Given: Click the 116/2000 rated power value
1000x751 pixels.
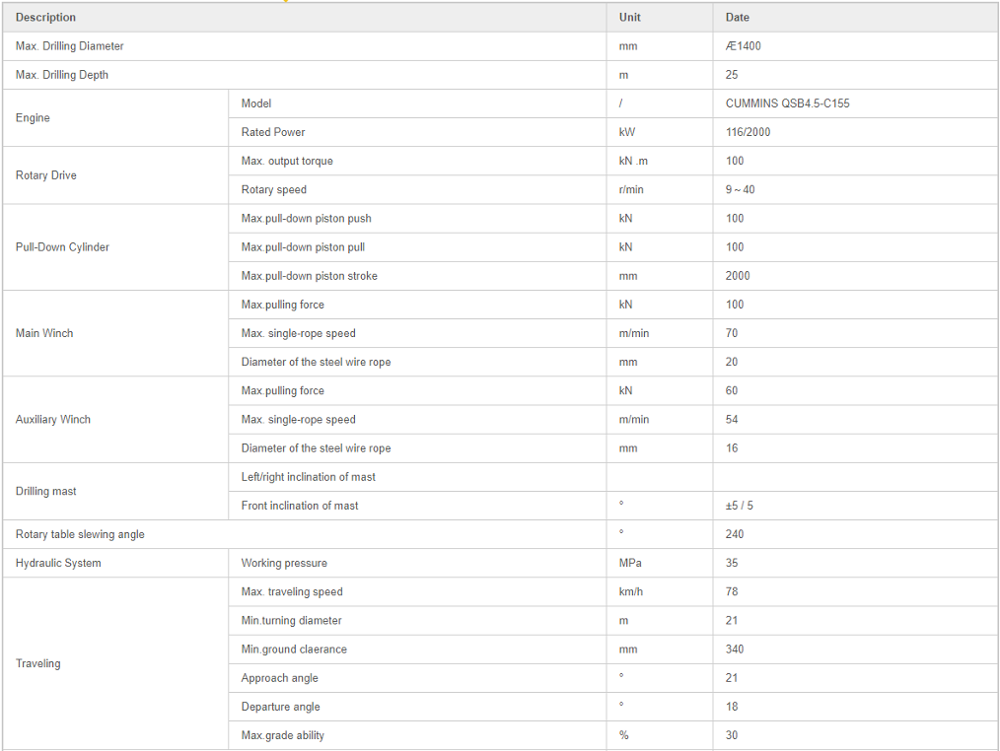Looking at the screenshot, I should 748,132.
